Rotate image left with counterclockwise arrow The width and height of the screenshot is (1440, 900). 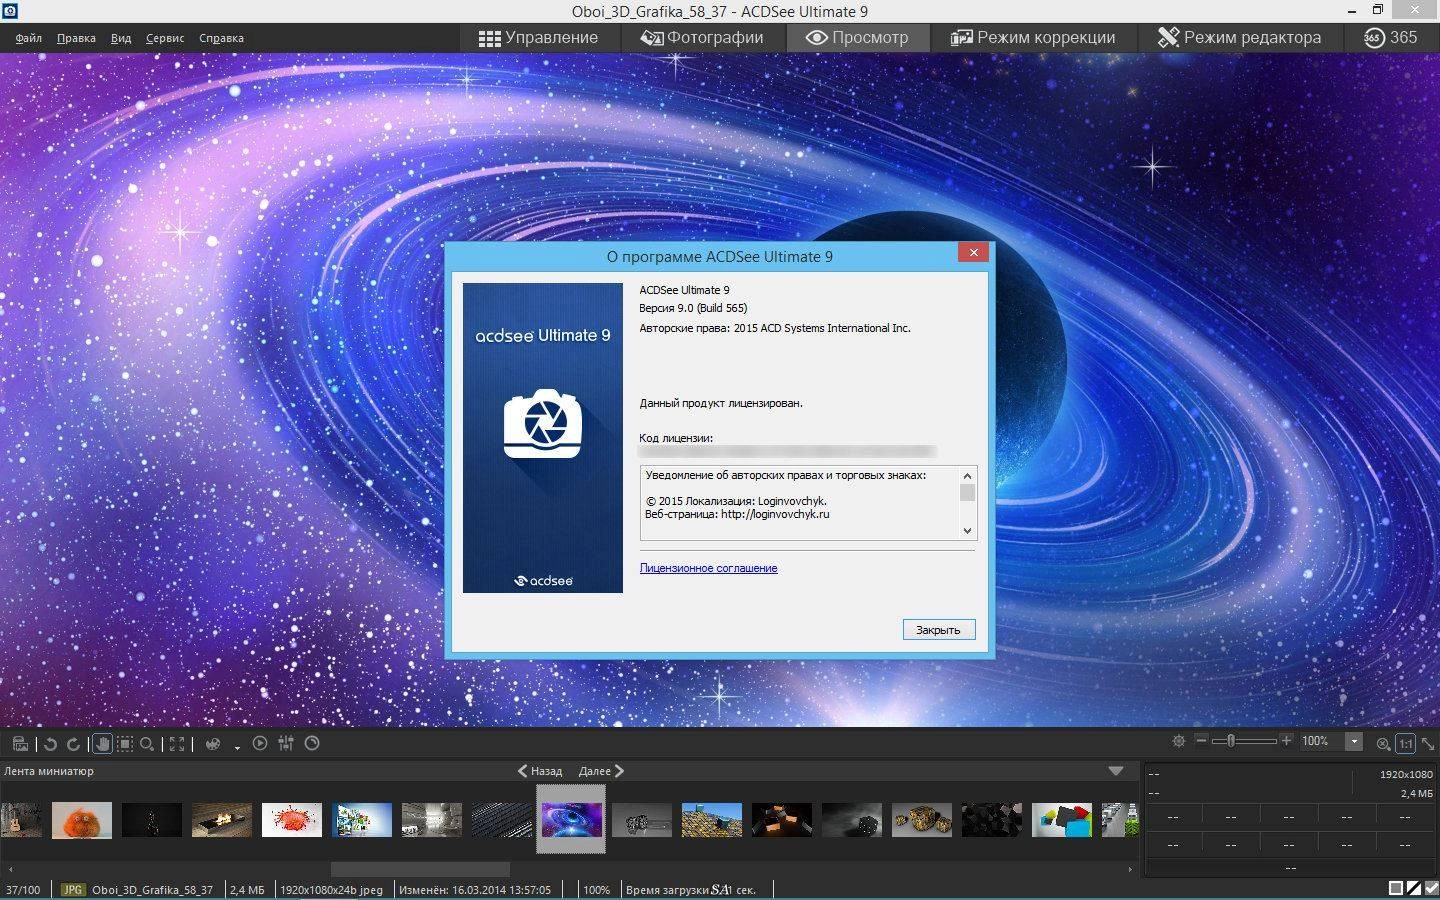point(50,743)
